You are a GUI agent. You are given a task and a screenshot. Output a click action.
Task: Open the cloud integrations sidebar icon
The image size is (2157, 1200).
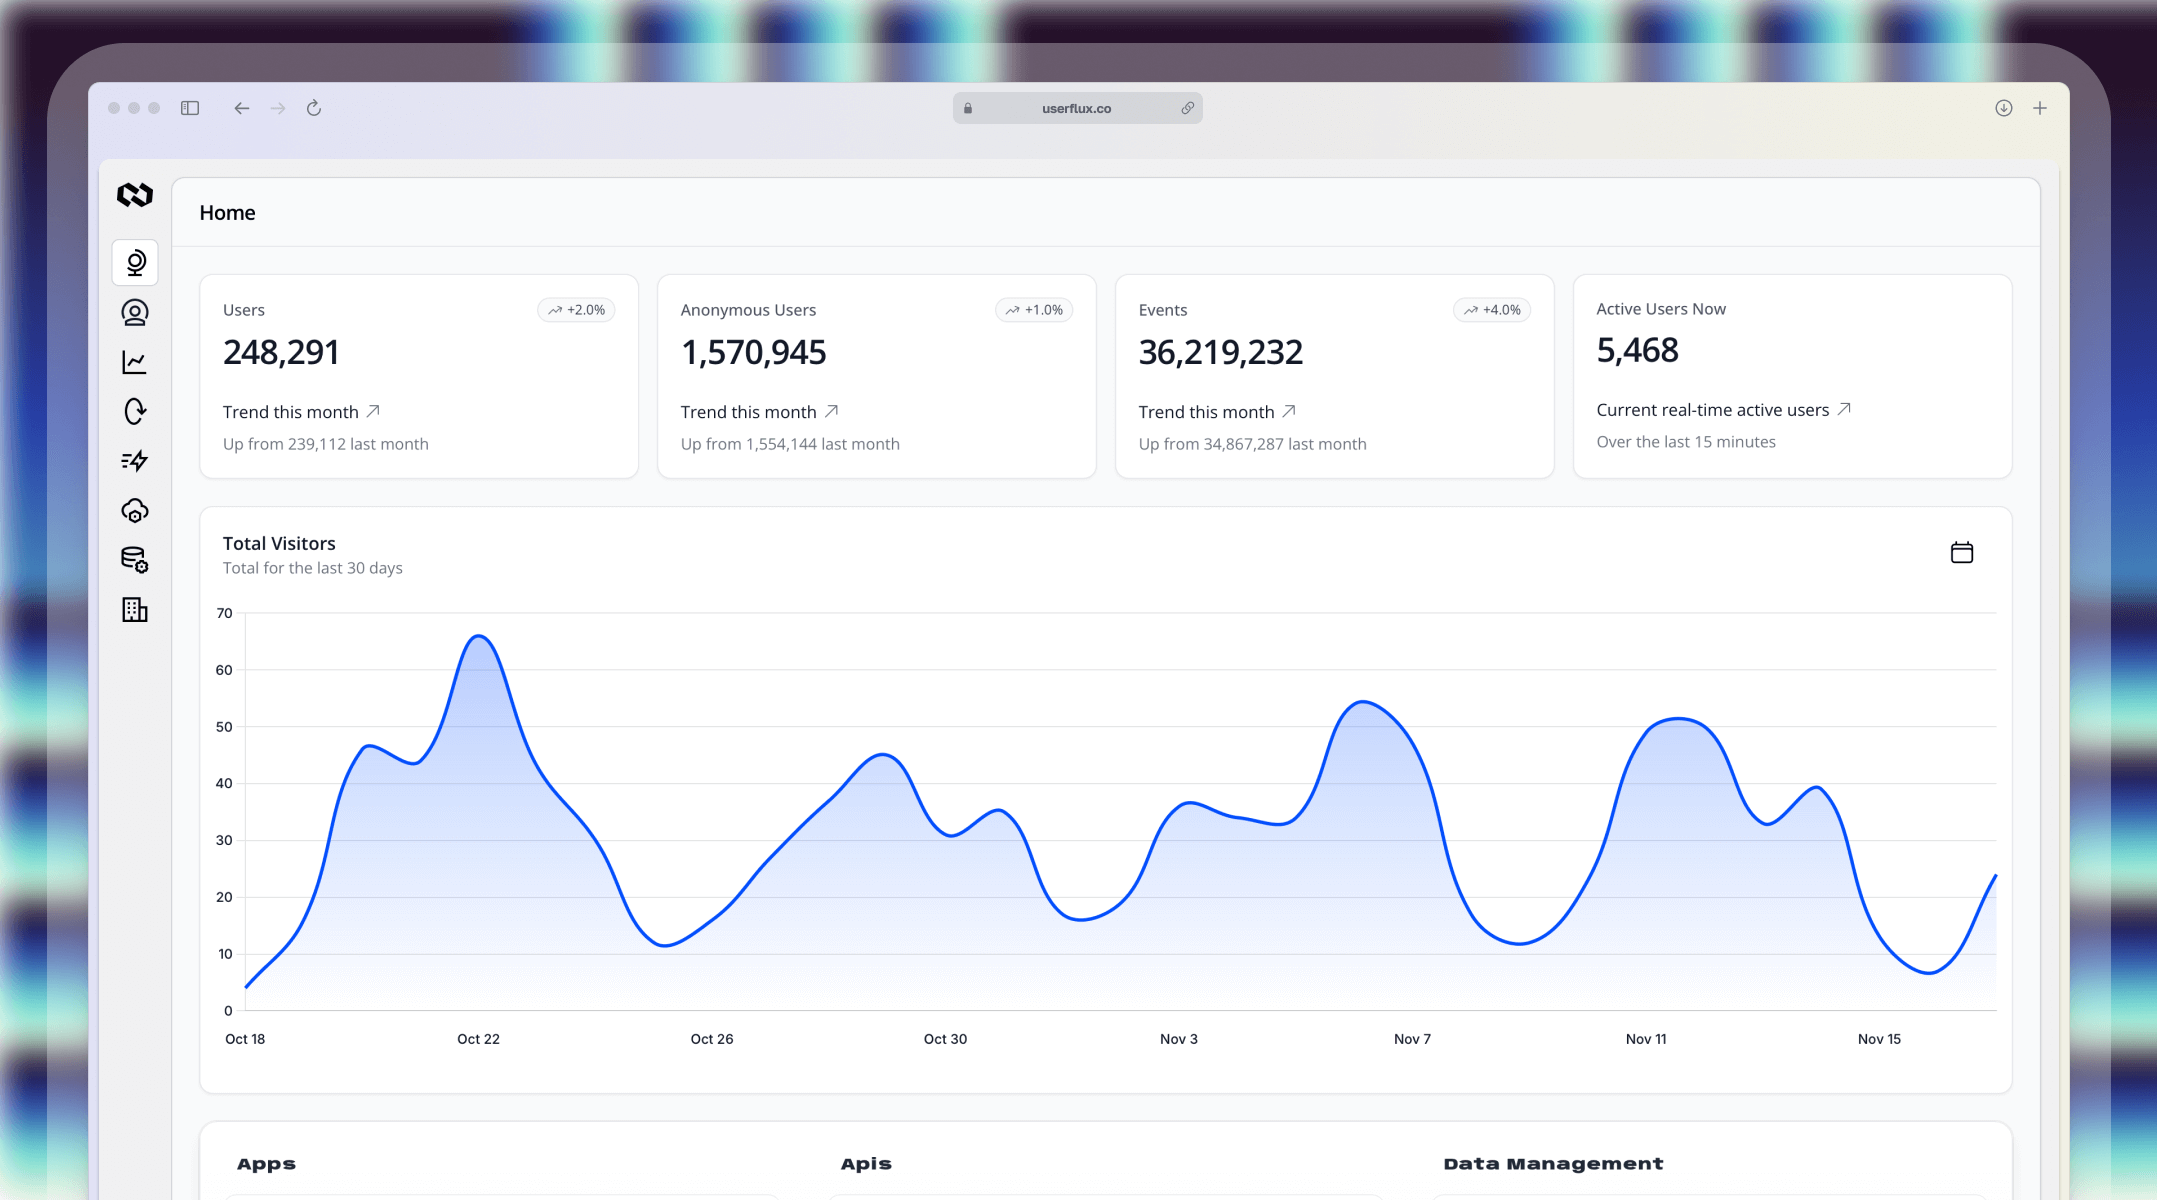135,511
